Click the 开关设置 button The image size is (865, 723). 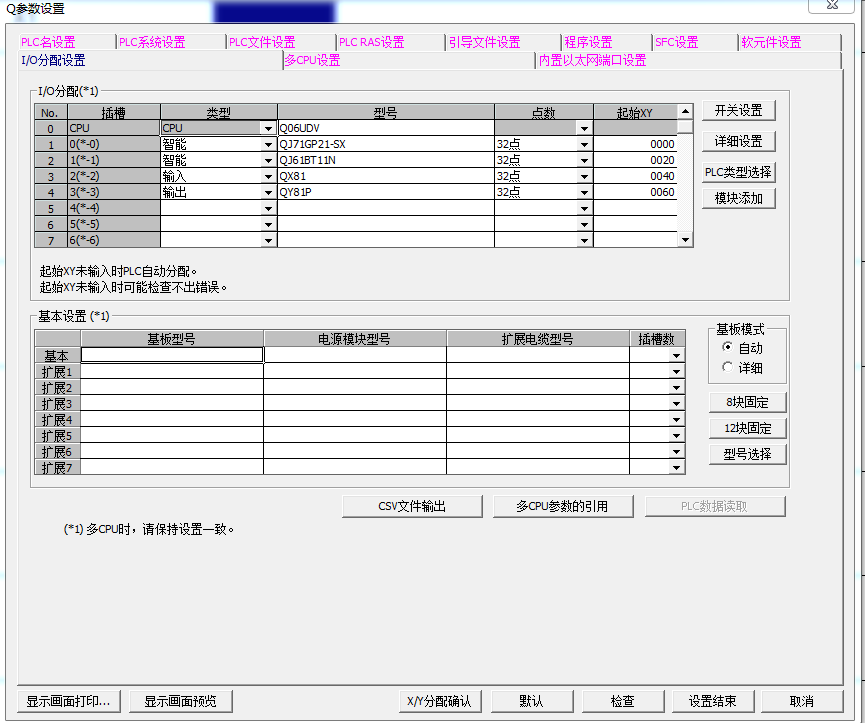(x=738, y=110)
